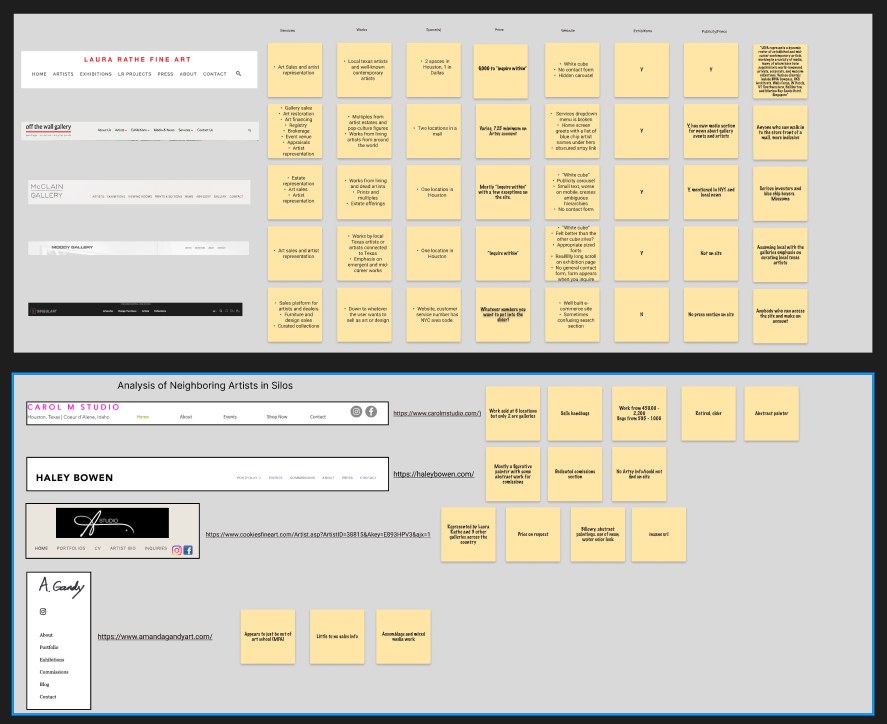This screenshot has height=724, width=887.
Task: Select the 'Exhibitions' column label
Action: pyautogui.click(x=643, y=31)
